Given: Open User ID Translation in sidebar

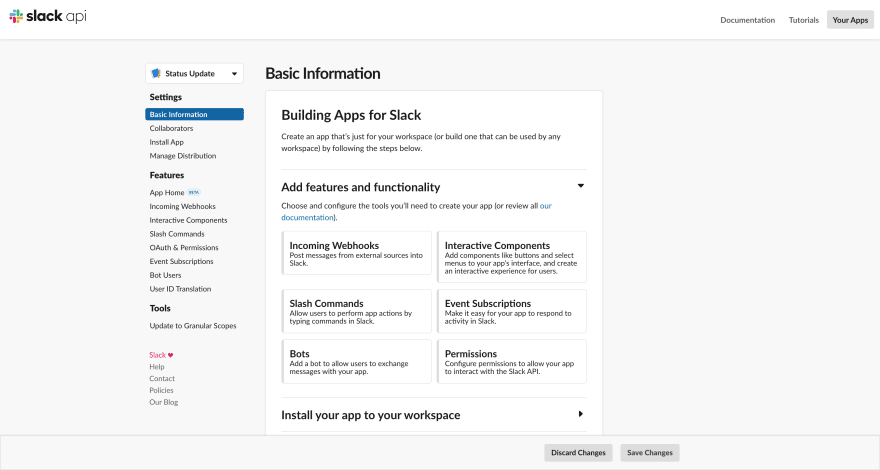Looking at the screenshot, I should 180,289.
